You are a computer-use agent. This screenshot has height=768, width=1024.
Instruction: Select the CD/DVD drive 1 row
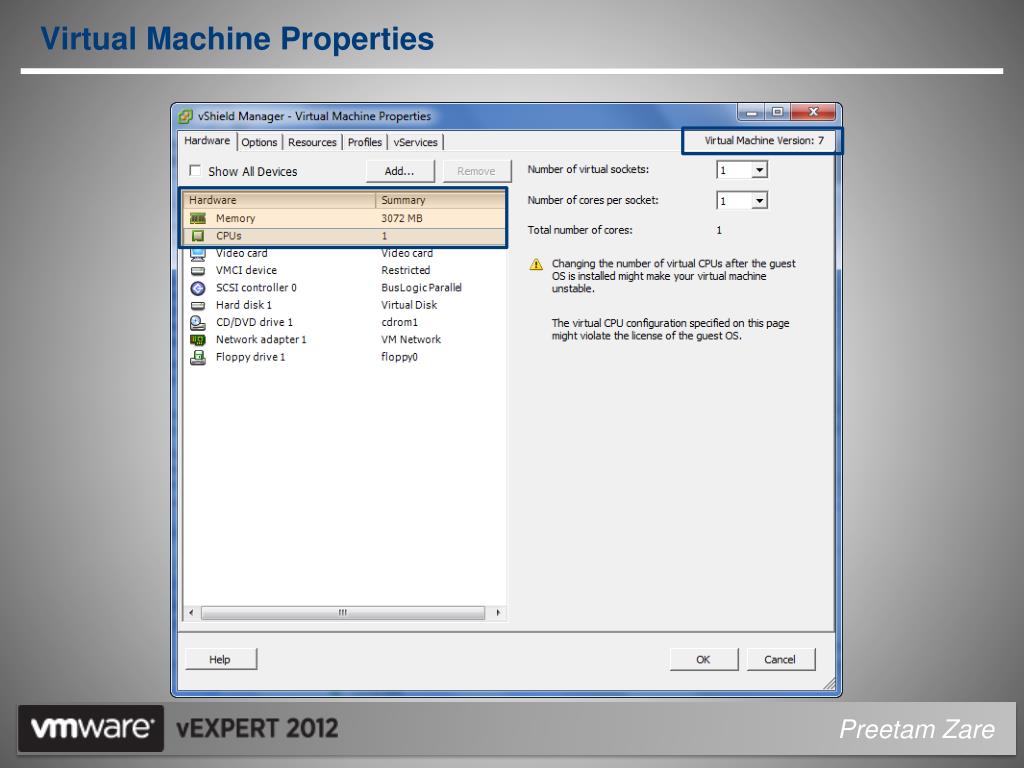345,323
